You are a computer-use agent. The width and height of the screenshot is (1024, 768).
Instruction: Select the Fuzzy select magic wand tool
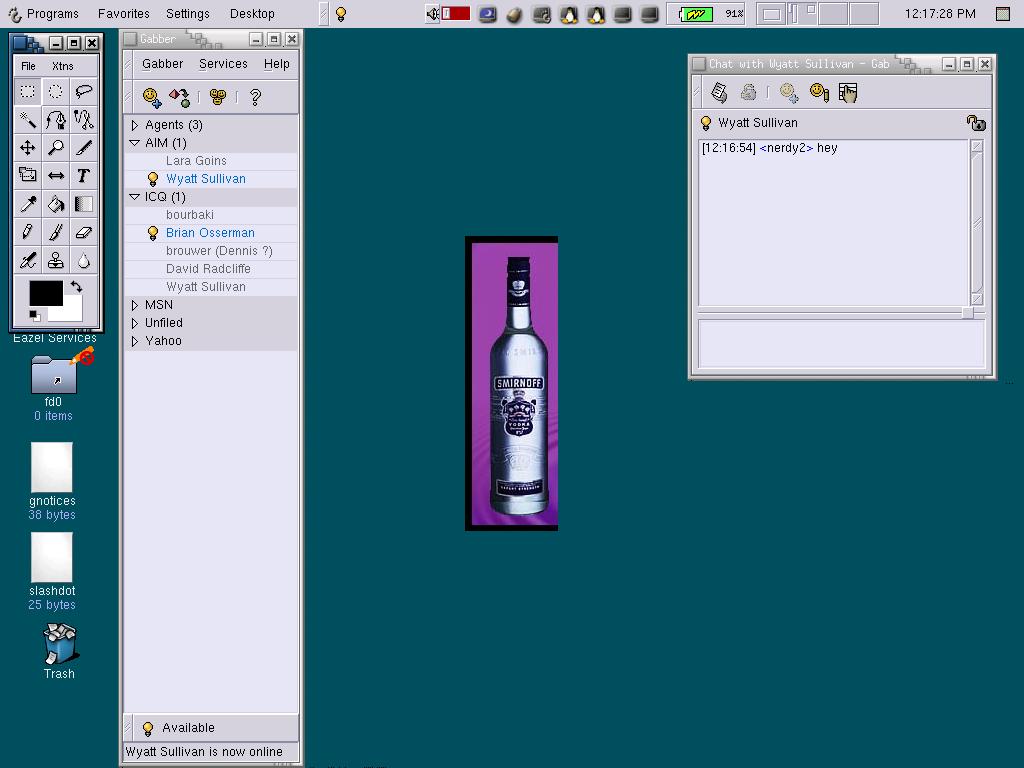27,120
